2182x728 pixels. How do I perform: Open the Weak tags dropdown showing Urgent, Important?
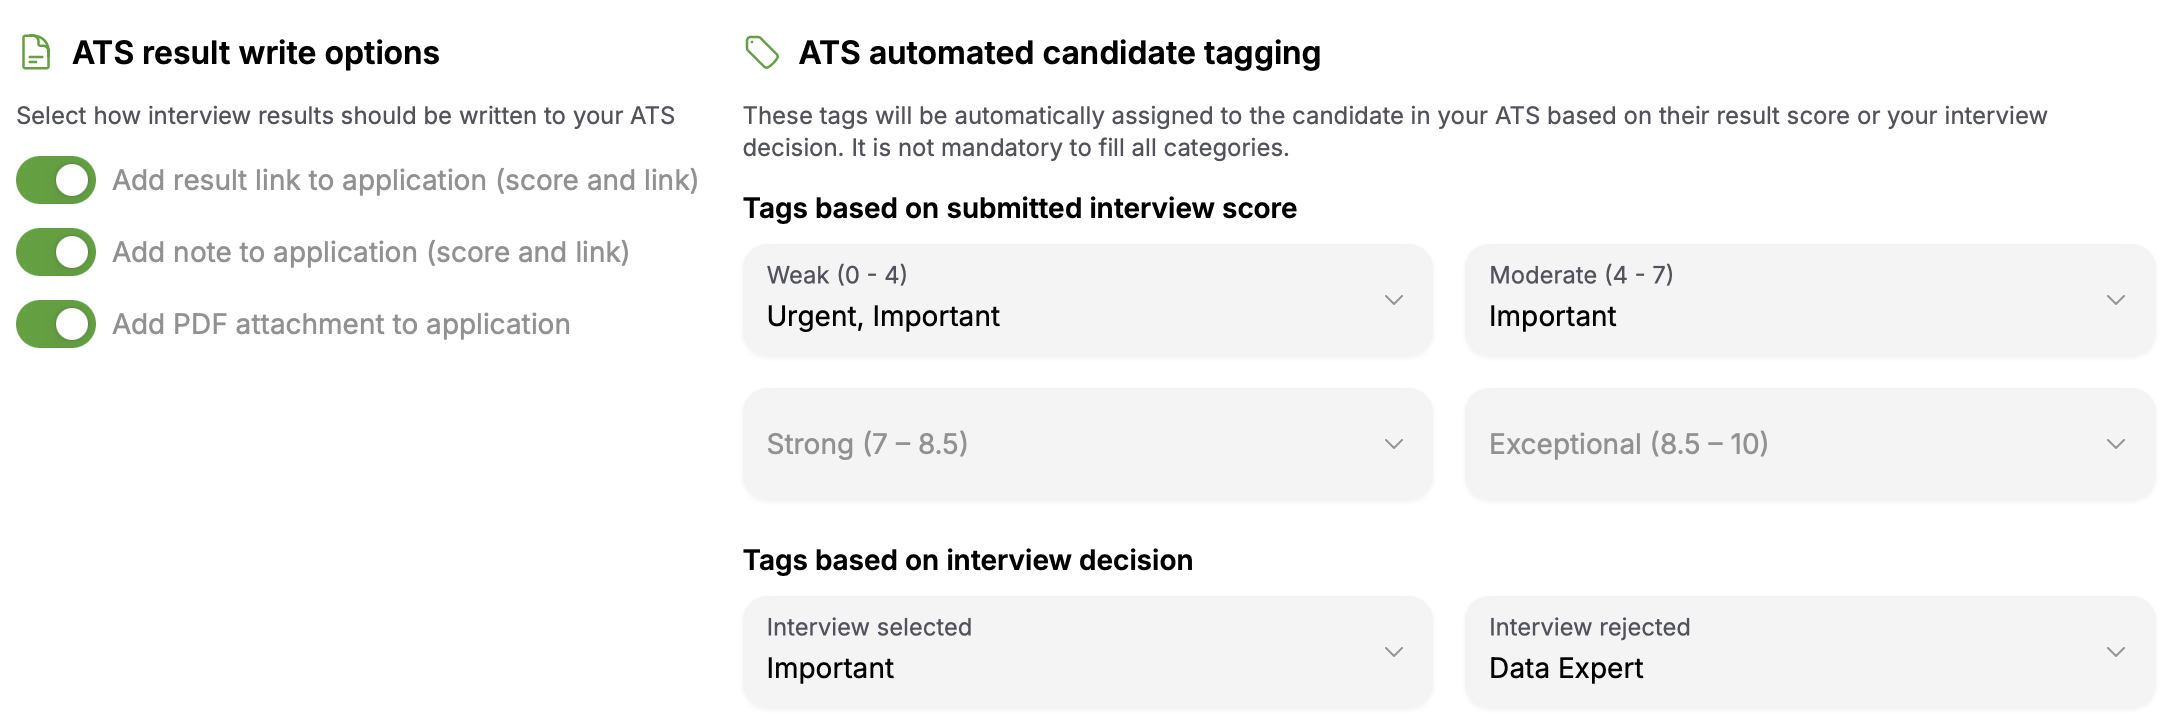1088,300
